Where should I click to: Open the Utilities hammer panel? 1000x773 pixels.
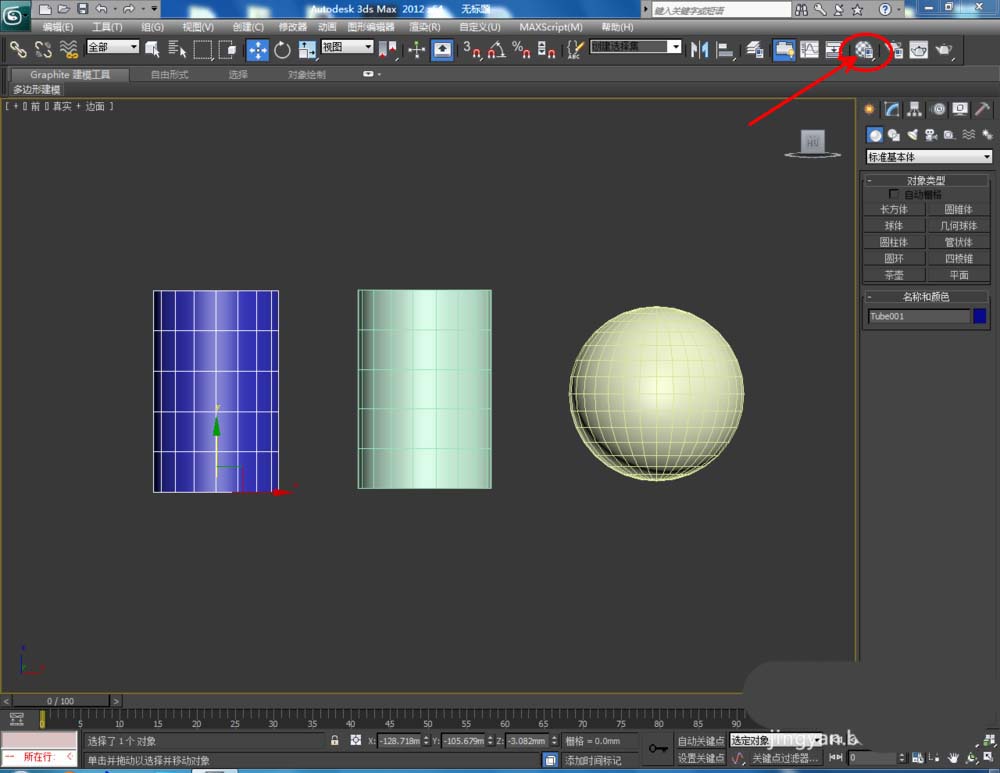[983, 110]
